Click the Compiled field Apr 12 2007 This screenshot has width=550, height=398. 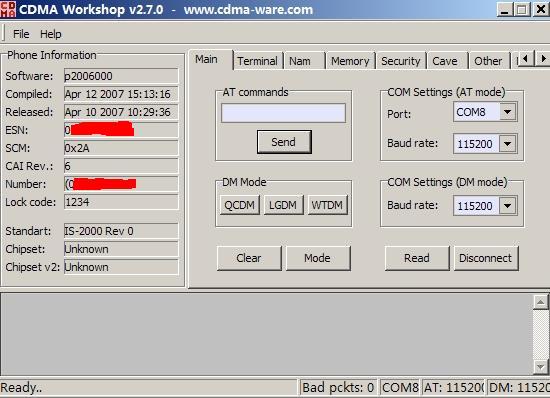[121, 94]
